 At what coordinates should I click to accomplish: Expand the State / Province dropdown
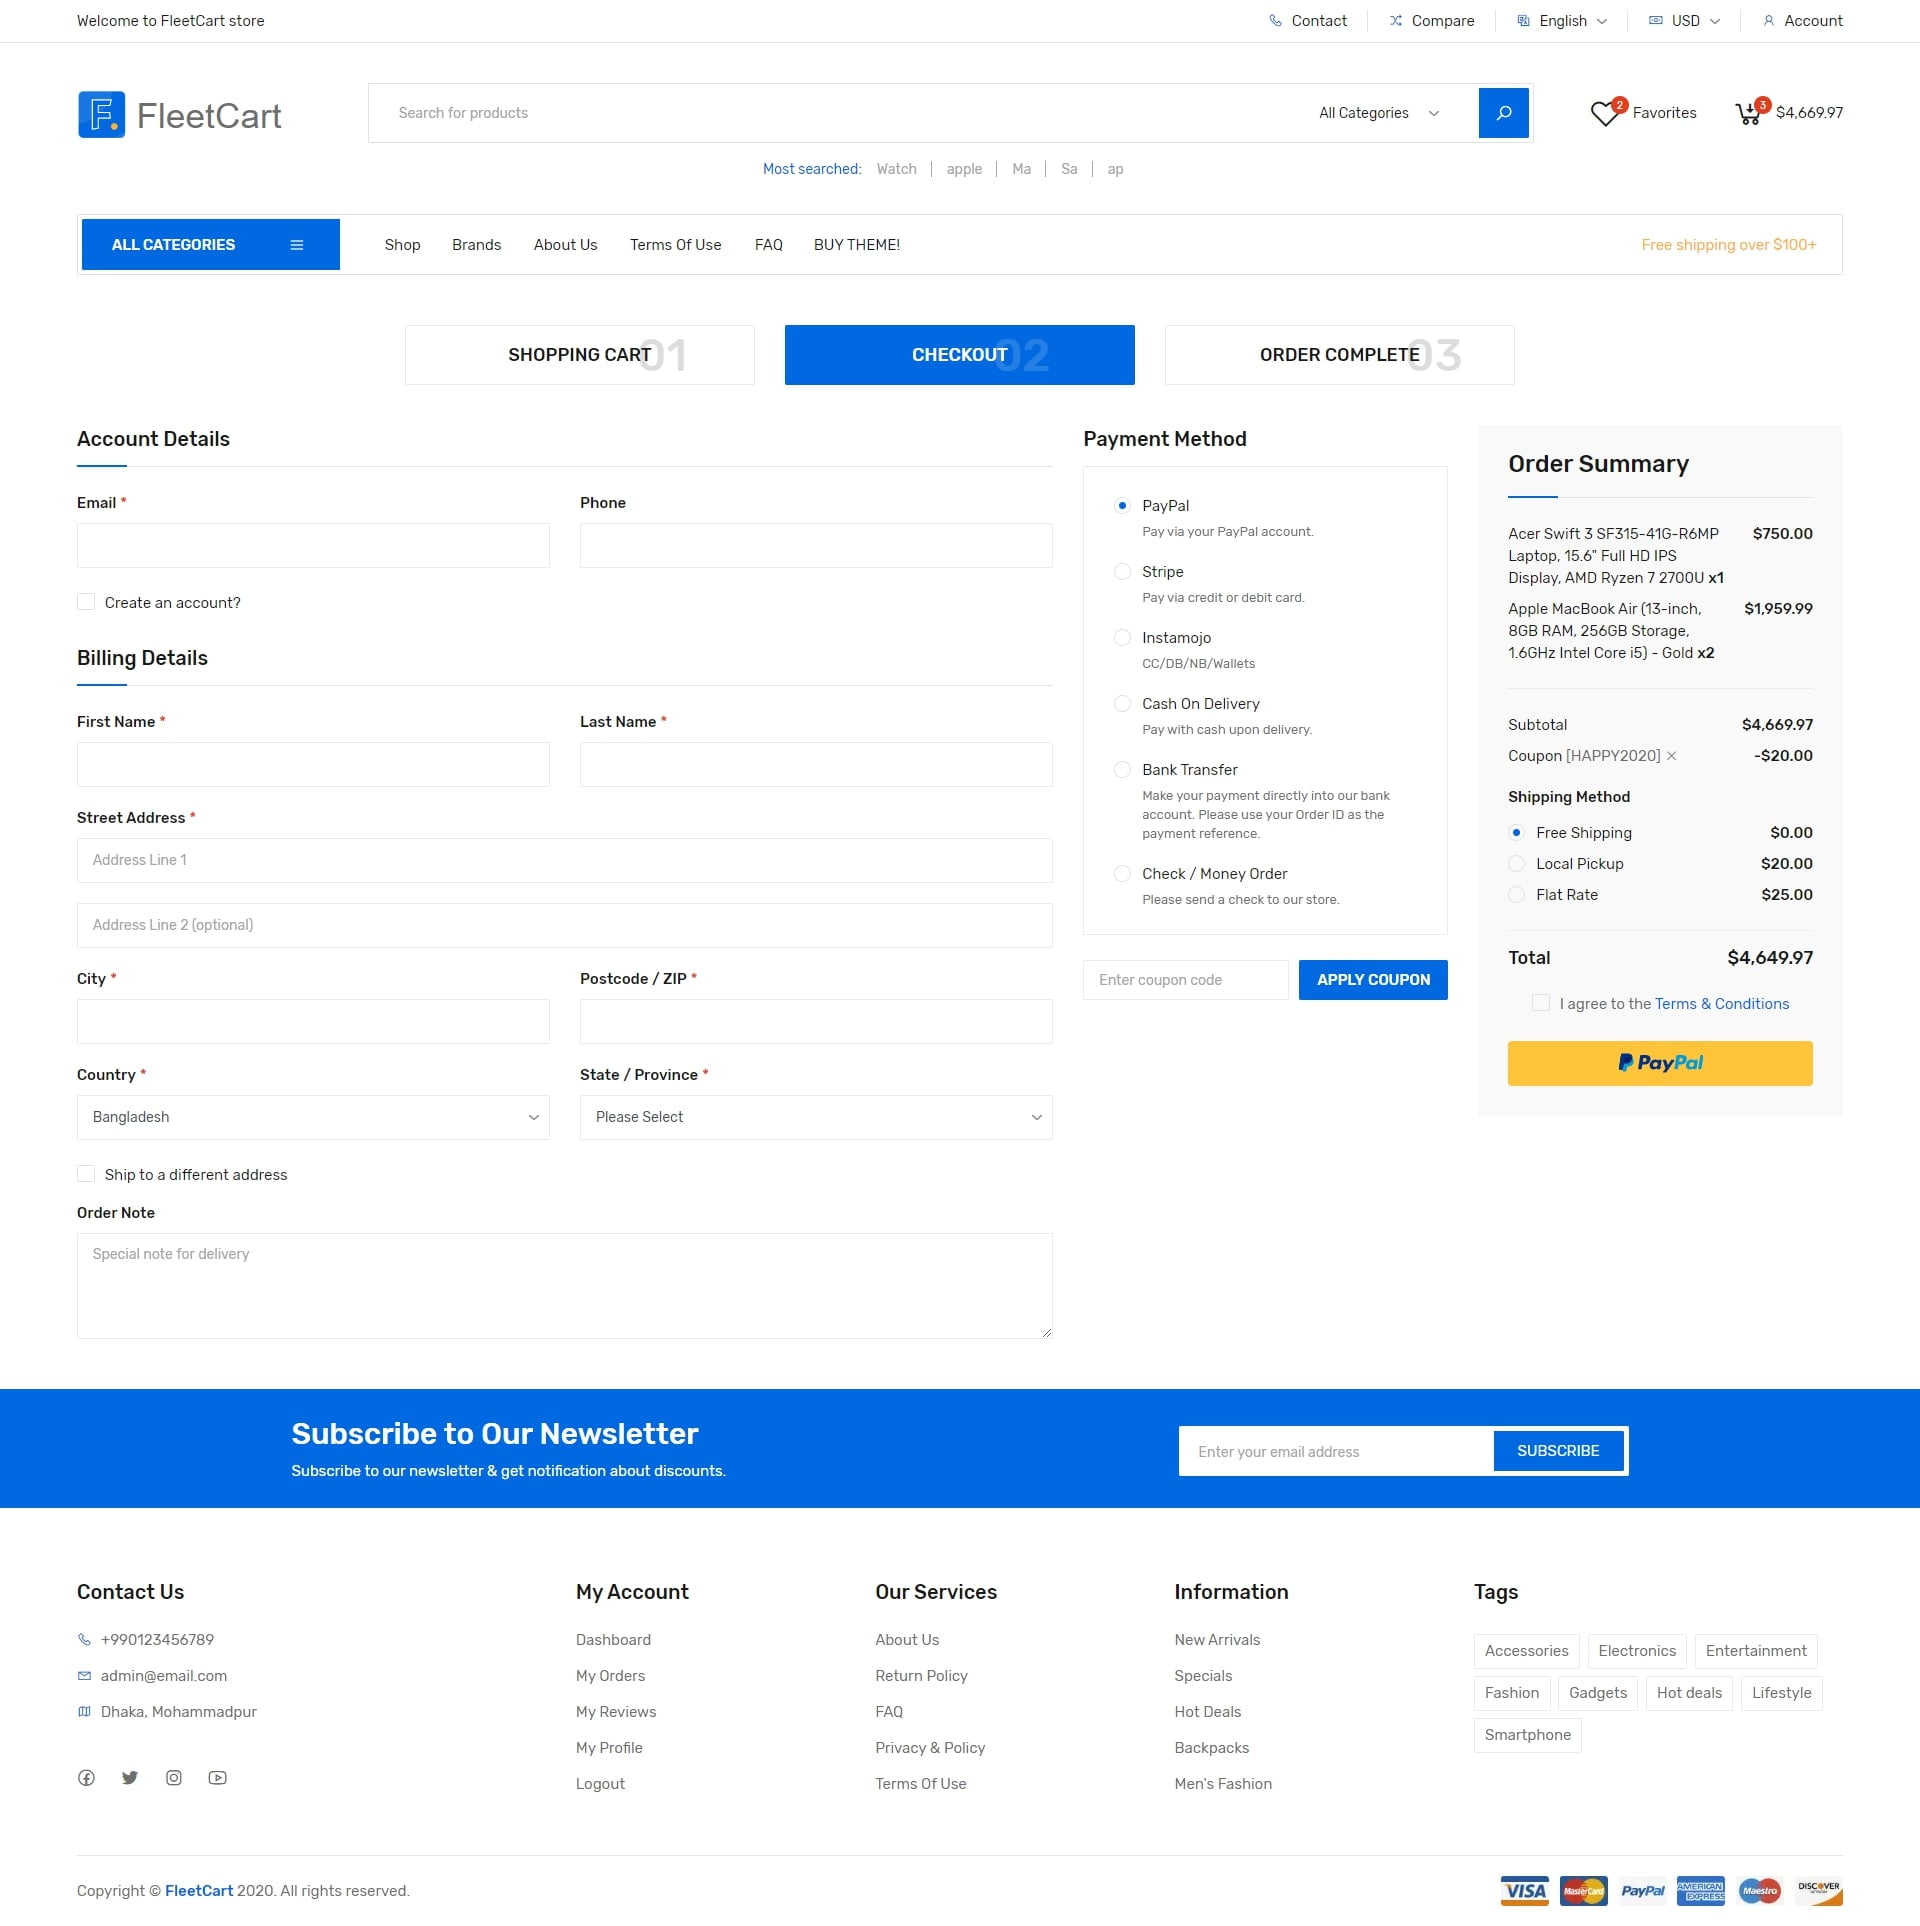tap(815, 1117)
